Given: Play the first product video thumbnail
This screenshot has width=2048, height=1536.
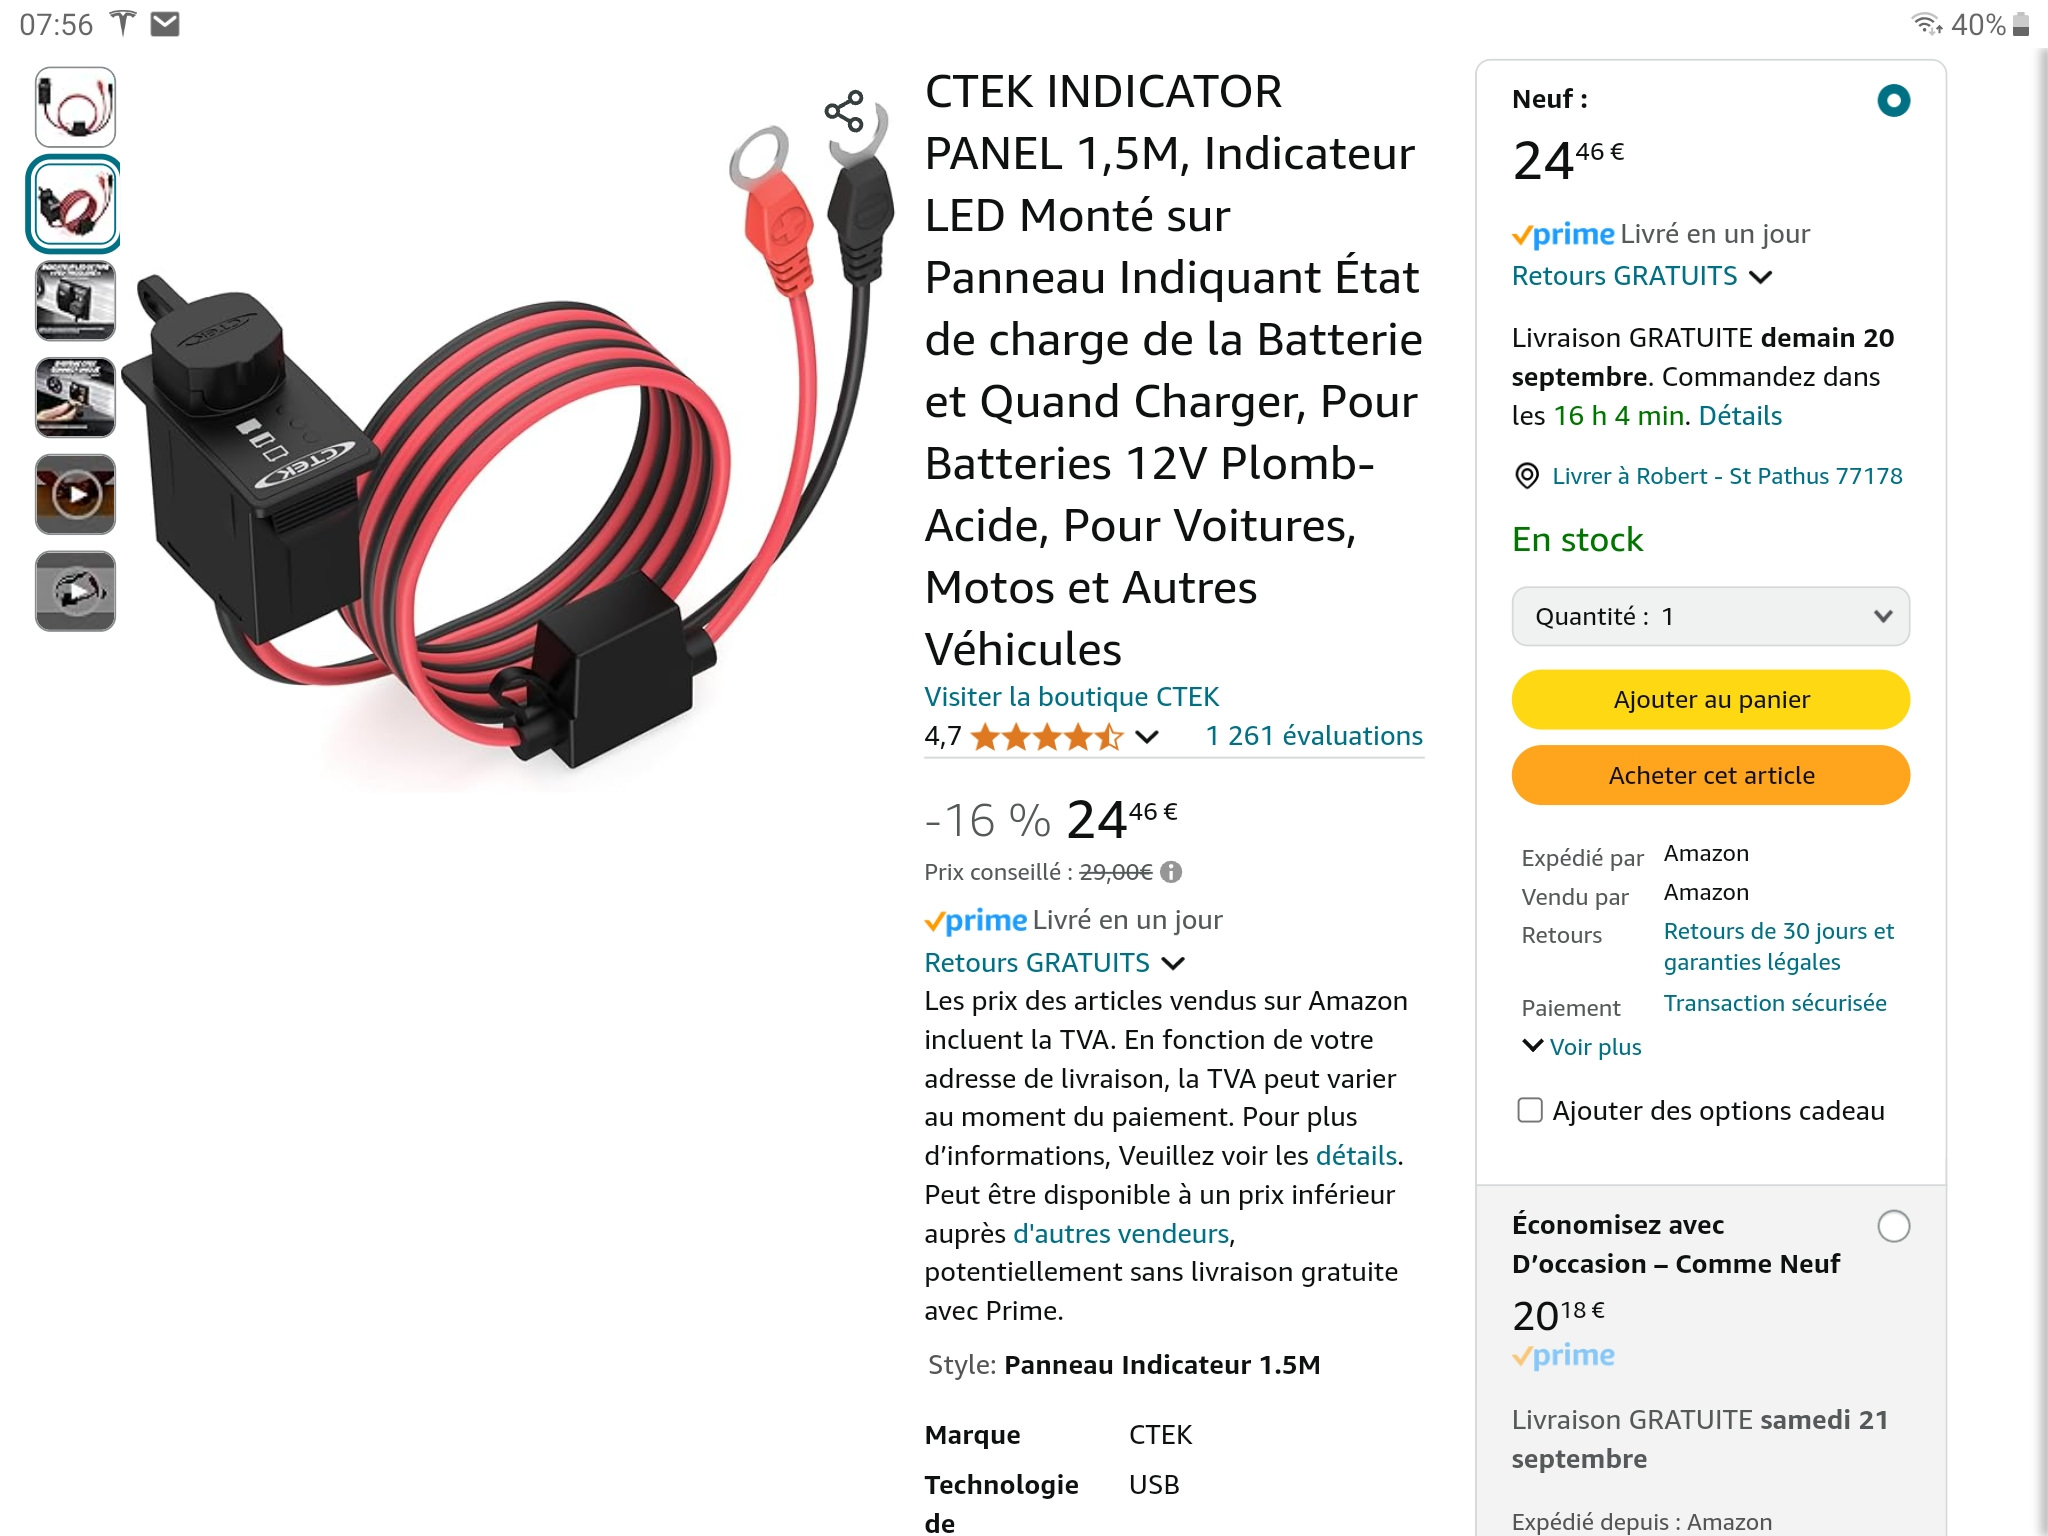Looking at the screenshot, I should pyautogui.click(x=76, y=494).
